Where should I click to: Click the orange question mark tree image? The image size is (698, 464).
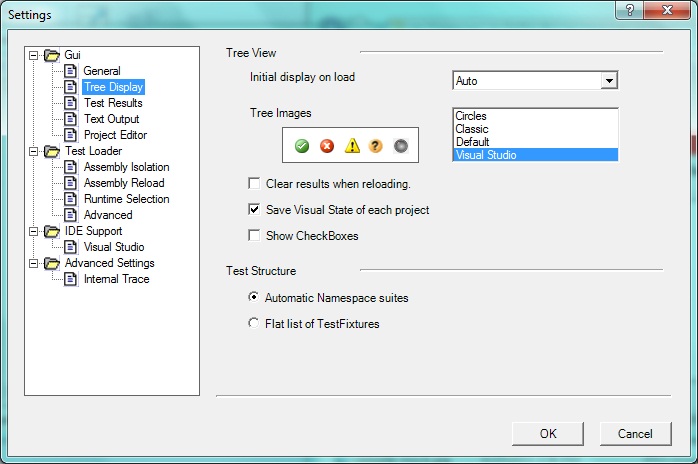pyautogui.click(x=376, y=146)
